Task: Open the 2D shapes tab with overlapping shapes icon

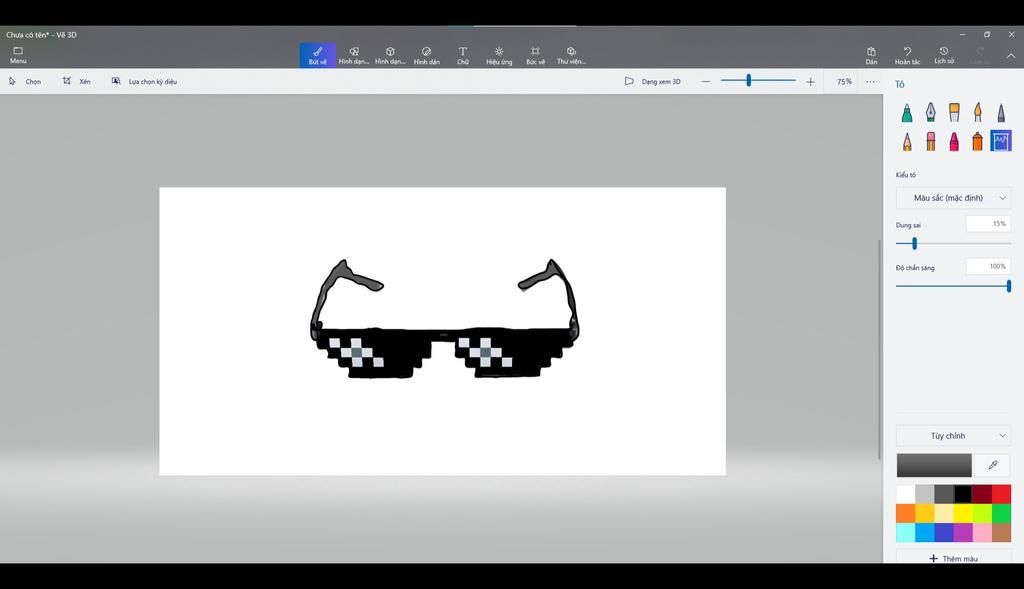Action: 353,56
